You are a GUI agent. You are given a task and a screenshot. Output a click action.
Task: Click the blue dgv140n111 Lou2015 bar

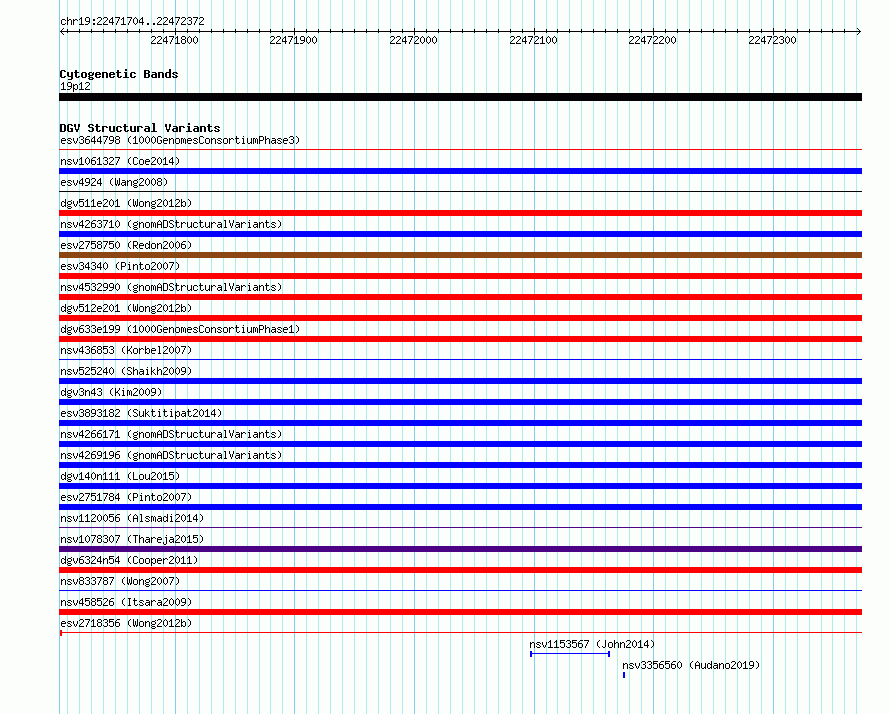click(x=460, y=486)
